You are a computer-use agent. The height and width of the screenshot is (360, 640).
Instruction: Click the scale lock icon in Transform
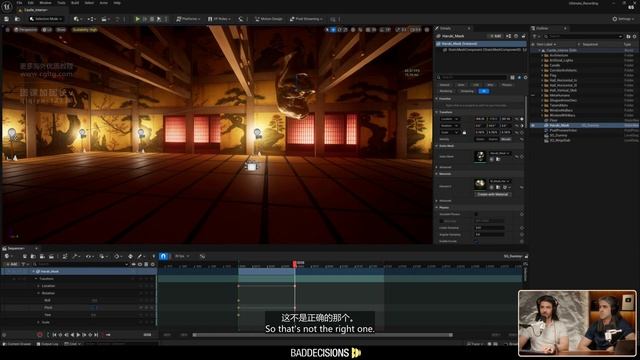(464, 133)
